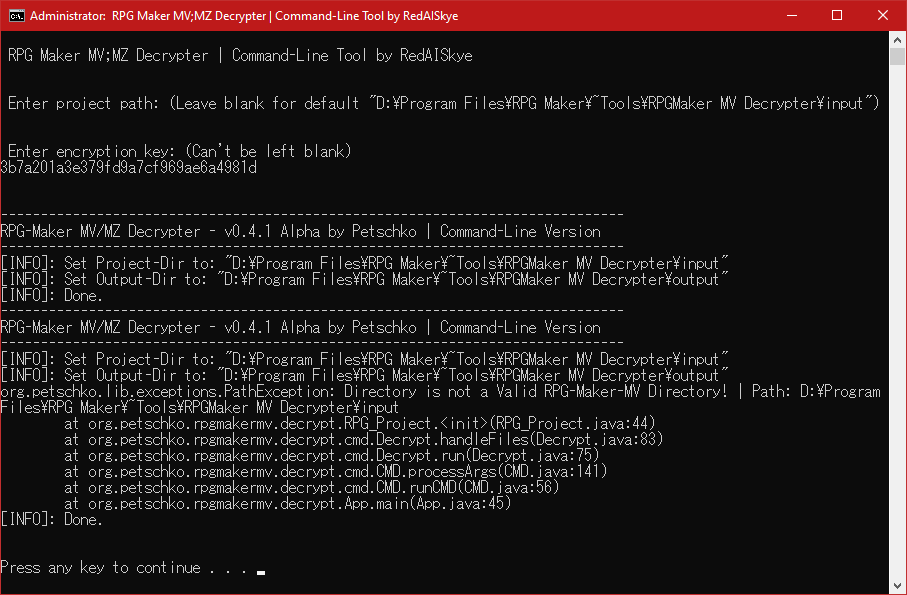Click 'Enter encryption key' prompt line

[x=179, y=151]
